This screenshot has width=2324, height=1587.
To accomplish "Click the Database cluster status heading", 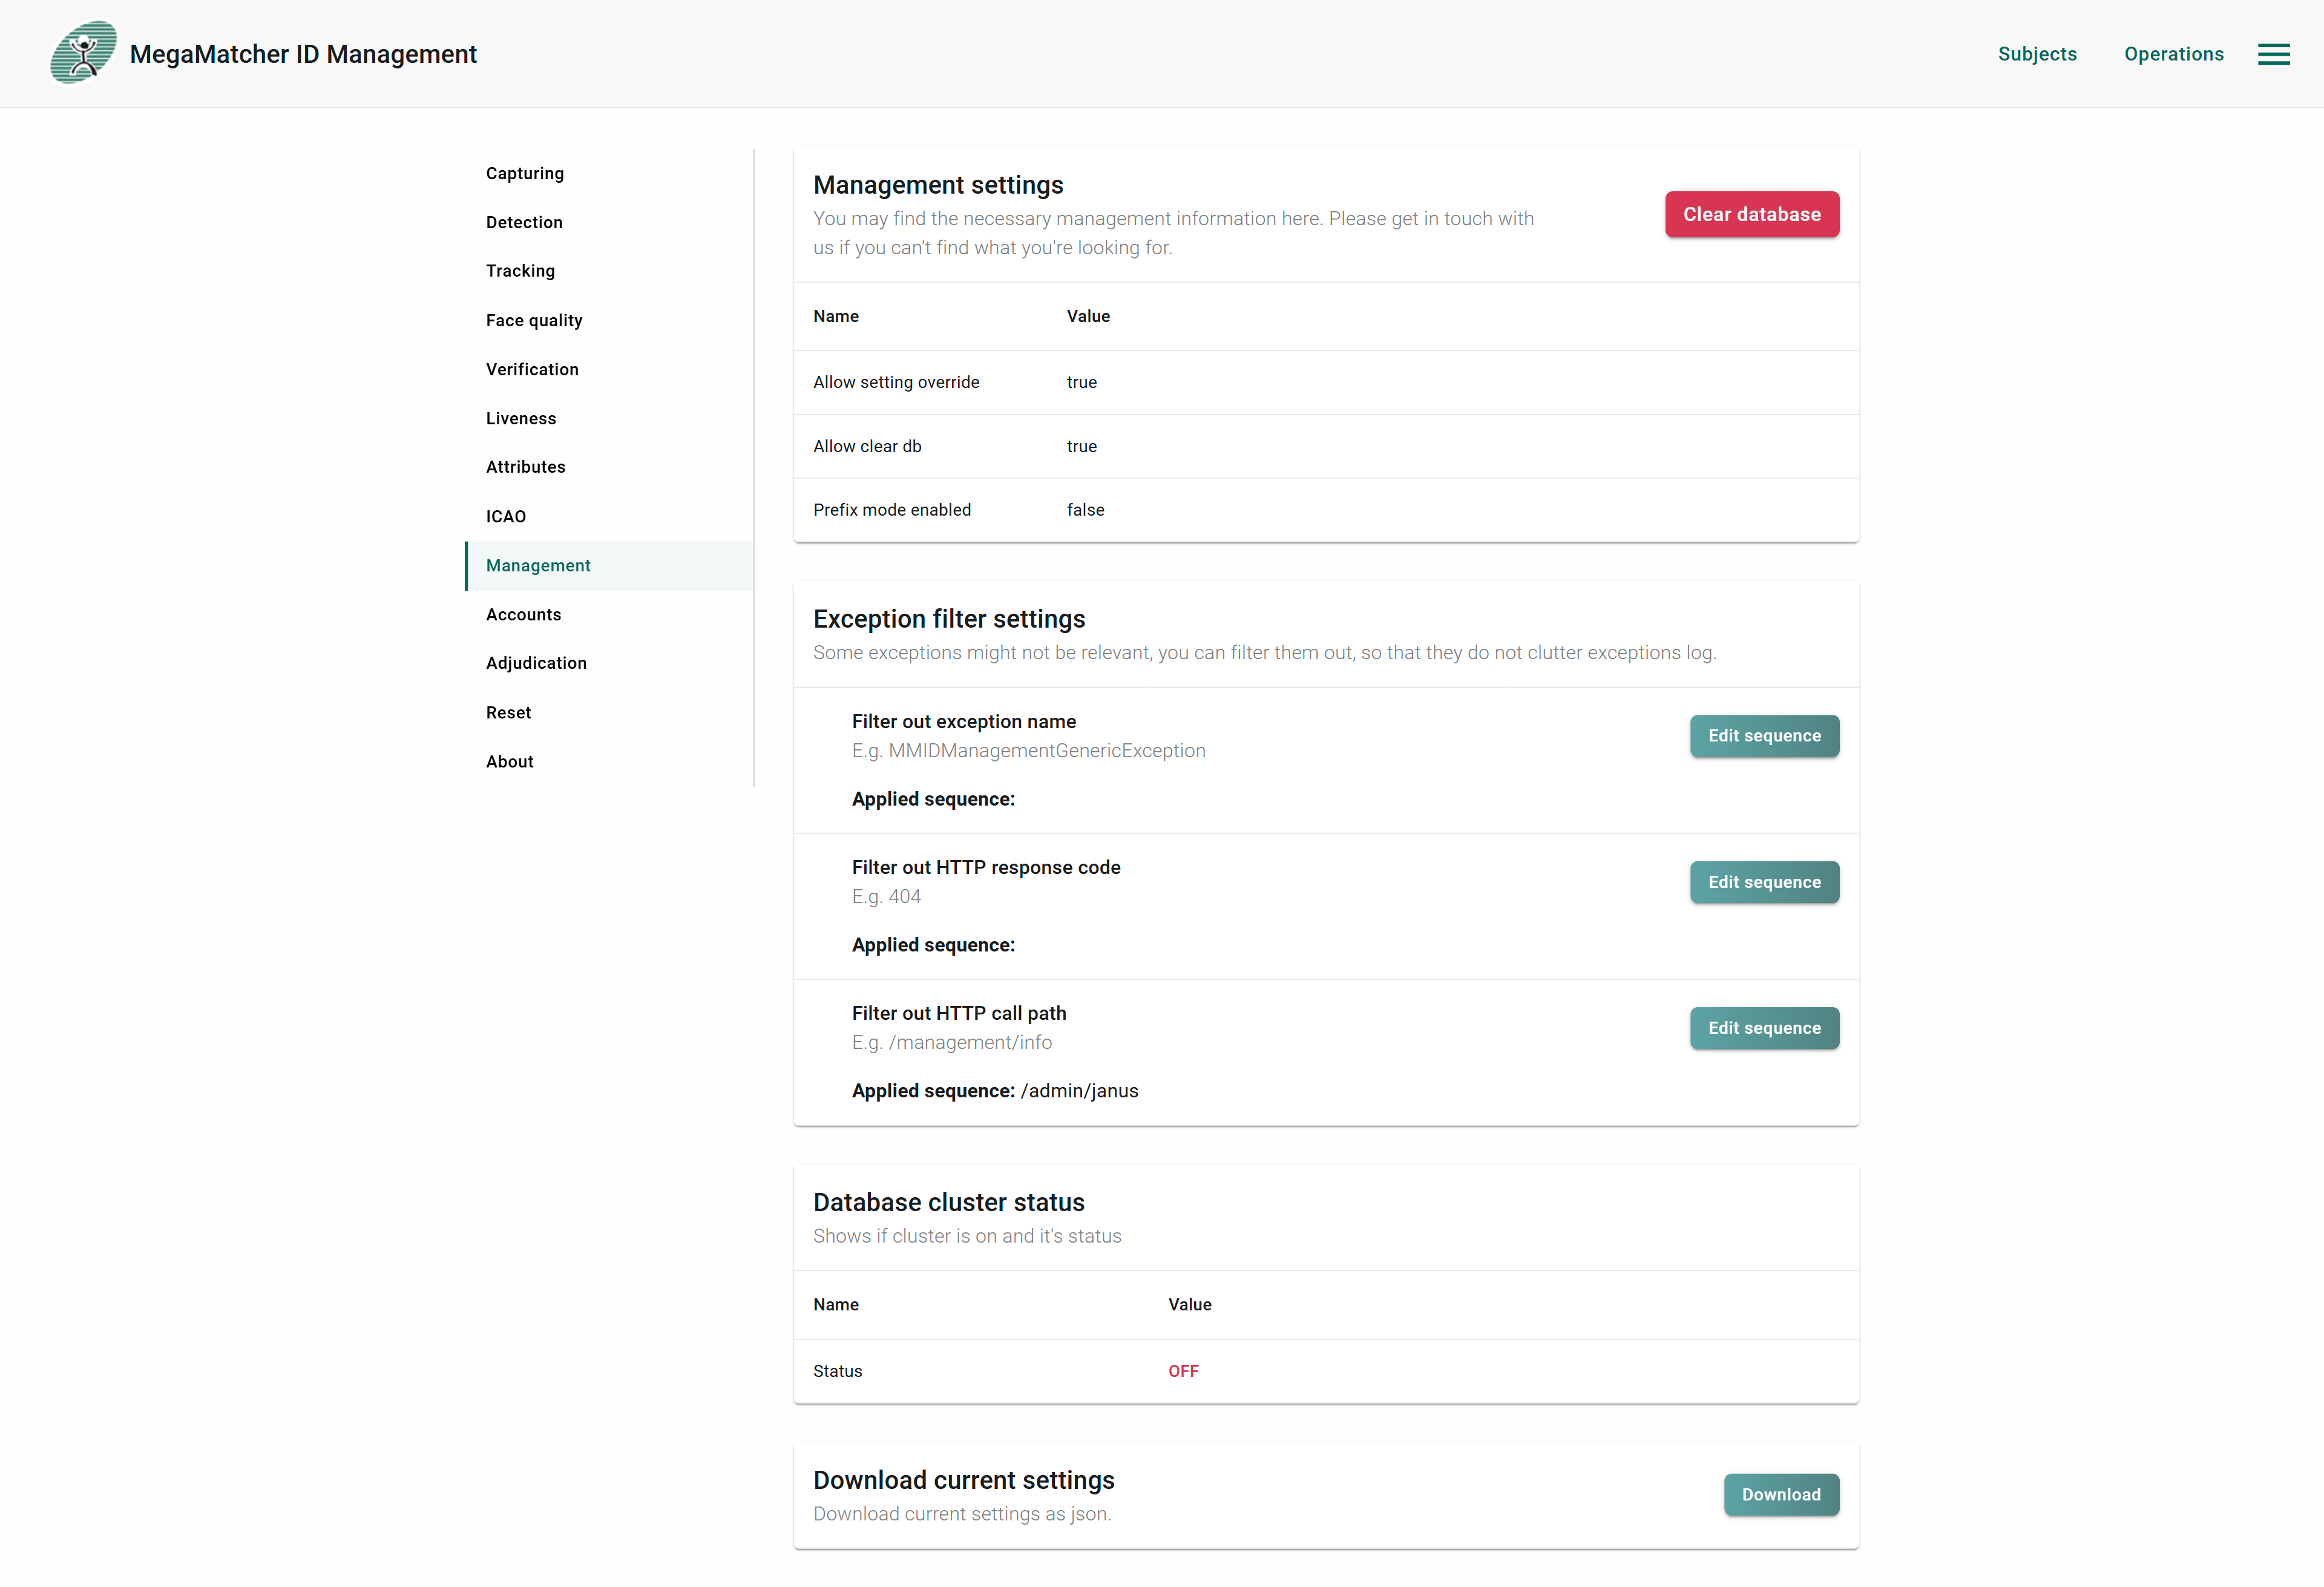I will tap(948, 1202).
